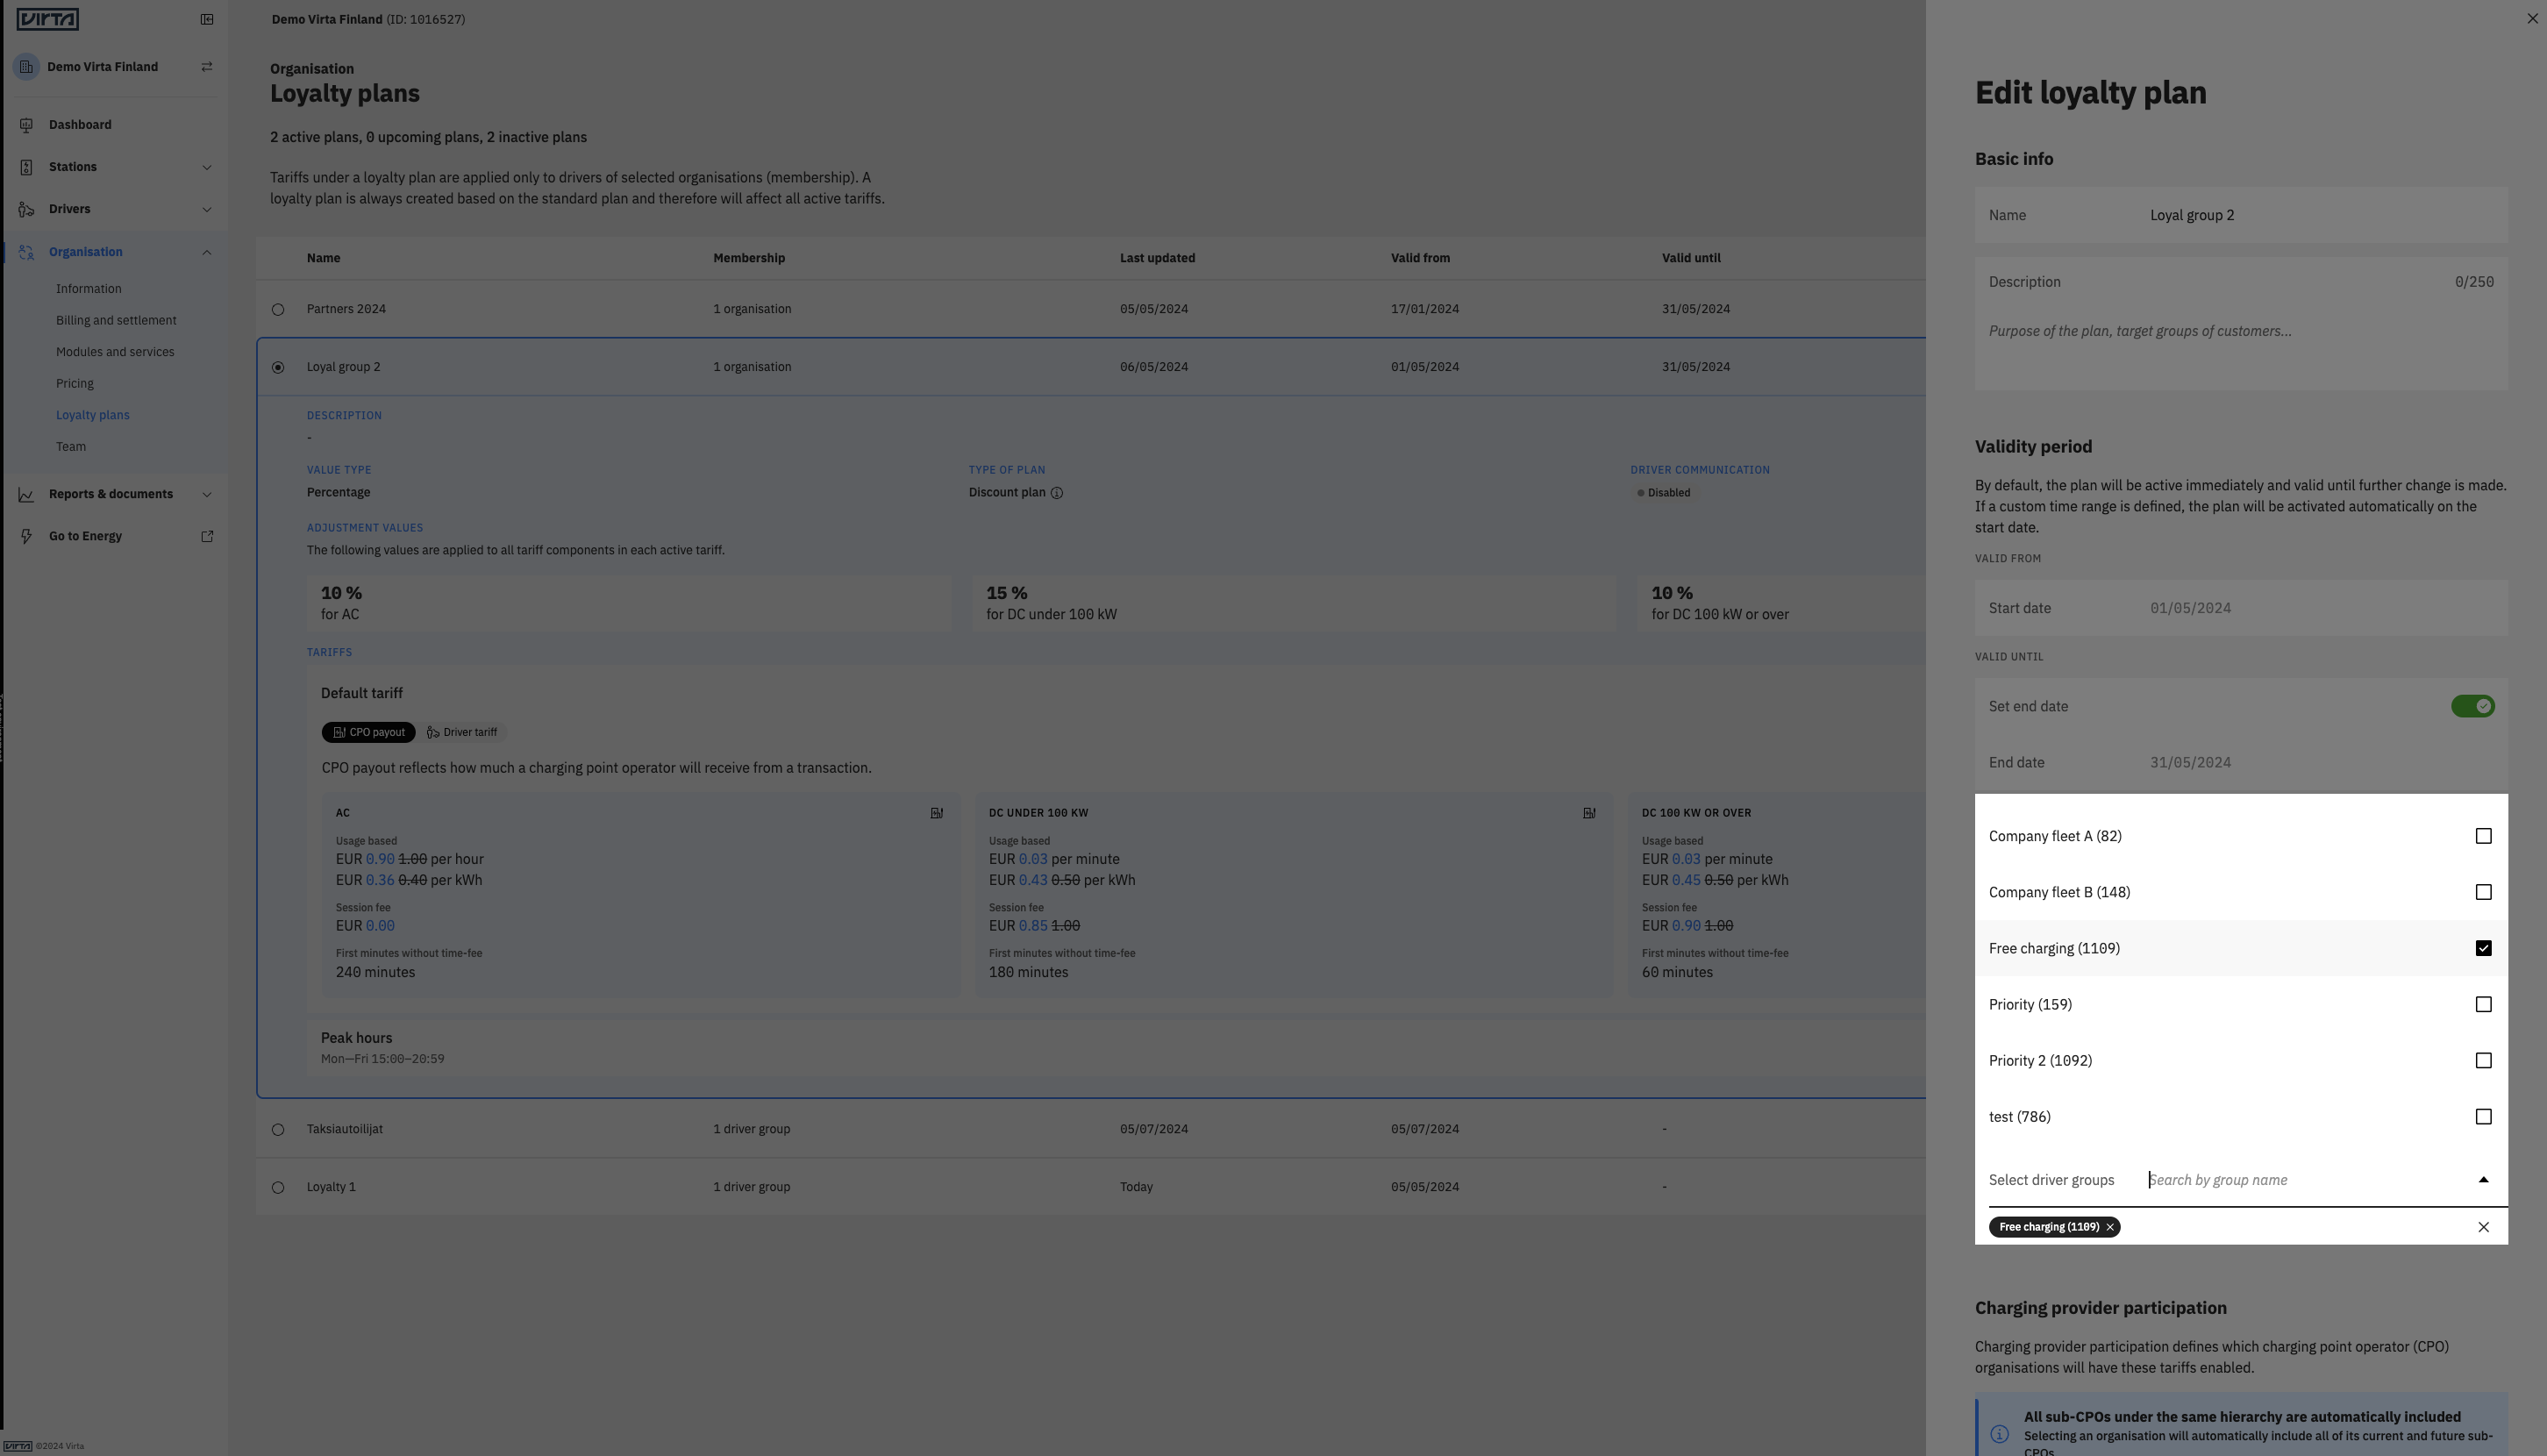Open Pricing submenu item
Screen dimensions: 2547x1456
[x=75, y=383]
